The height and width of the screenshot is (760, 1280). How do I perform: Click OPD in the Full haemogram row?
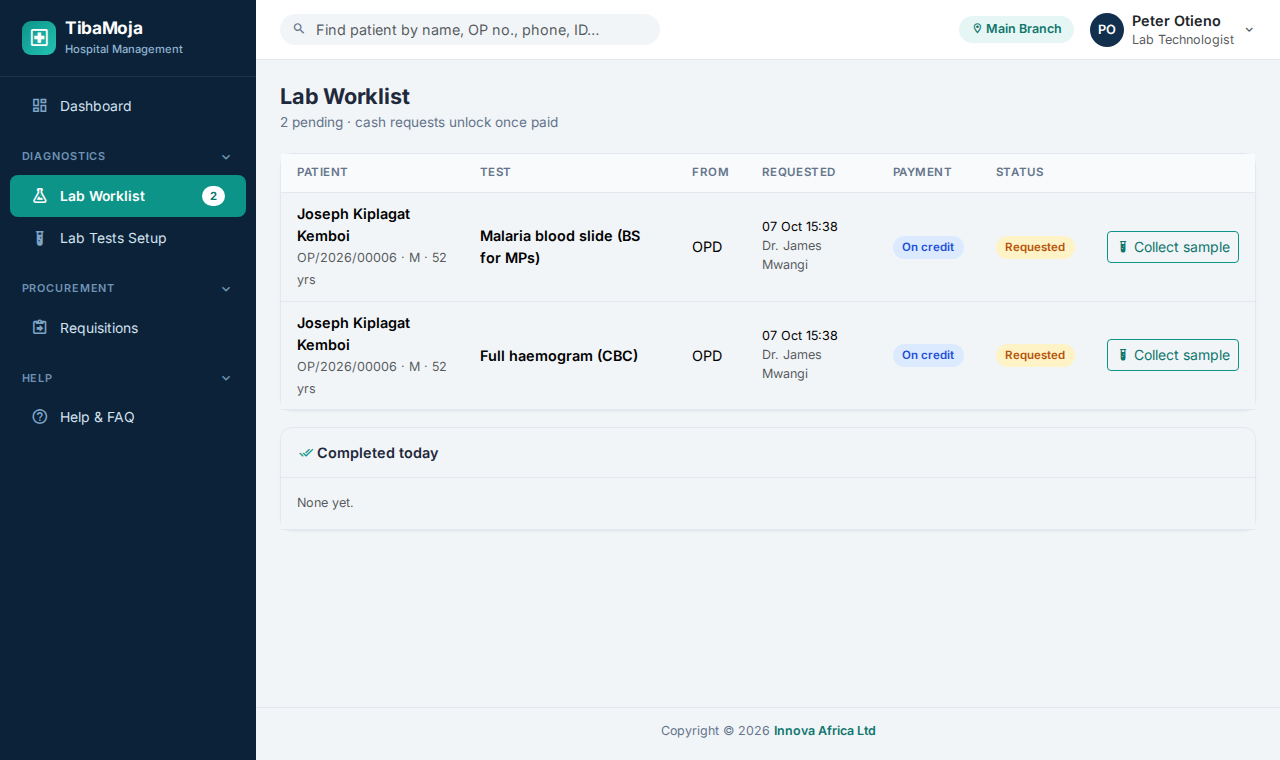[707, 355]
